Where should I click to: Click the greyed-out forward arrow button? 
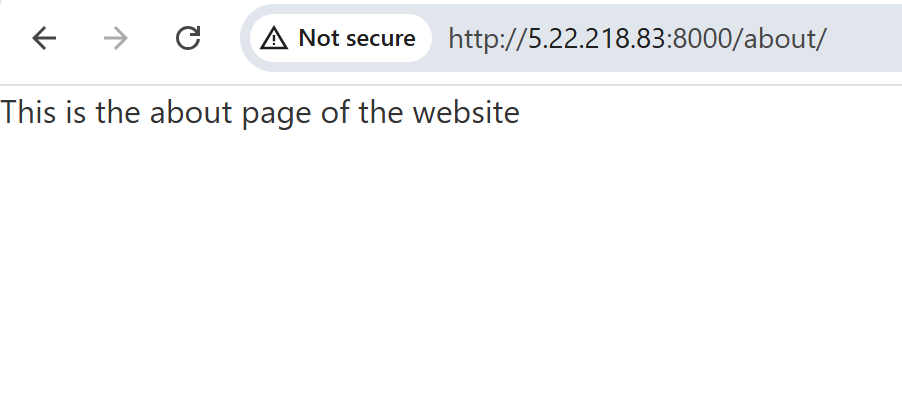(116, 39)
